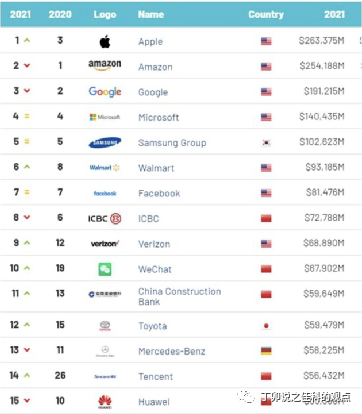Click the Amazon logo
The height and width of the screenshot is (414, 362).
pyautogui.click(x=105, y=65)
